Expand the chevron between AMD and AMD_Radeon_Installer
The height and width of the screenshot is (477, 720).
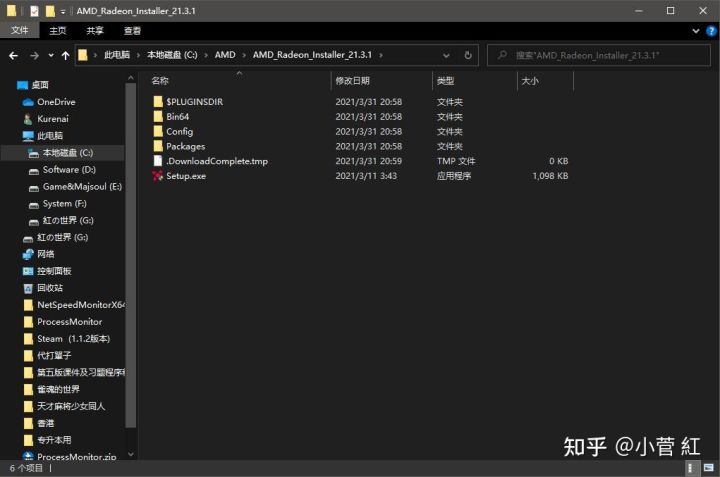[x=244, y=55]
